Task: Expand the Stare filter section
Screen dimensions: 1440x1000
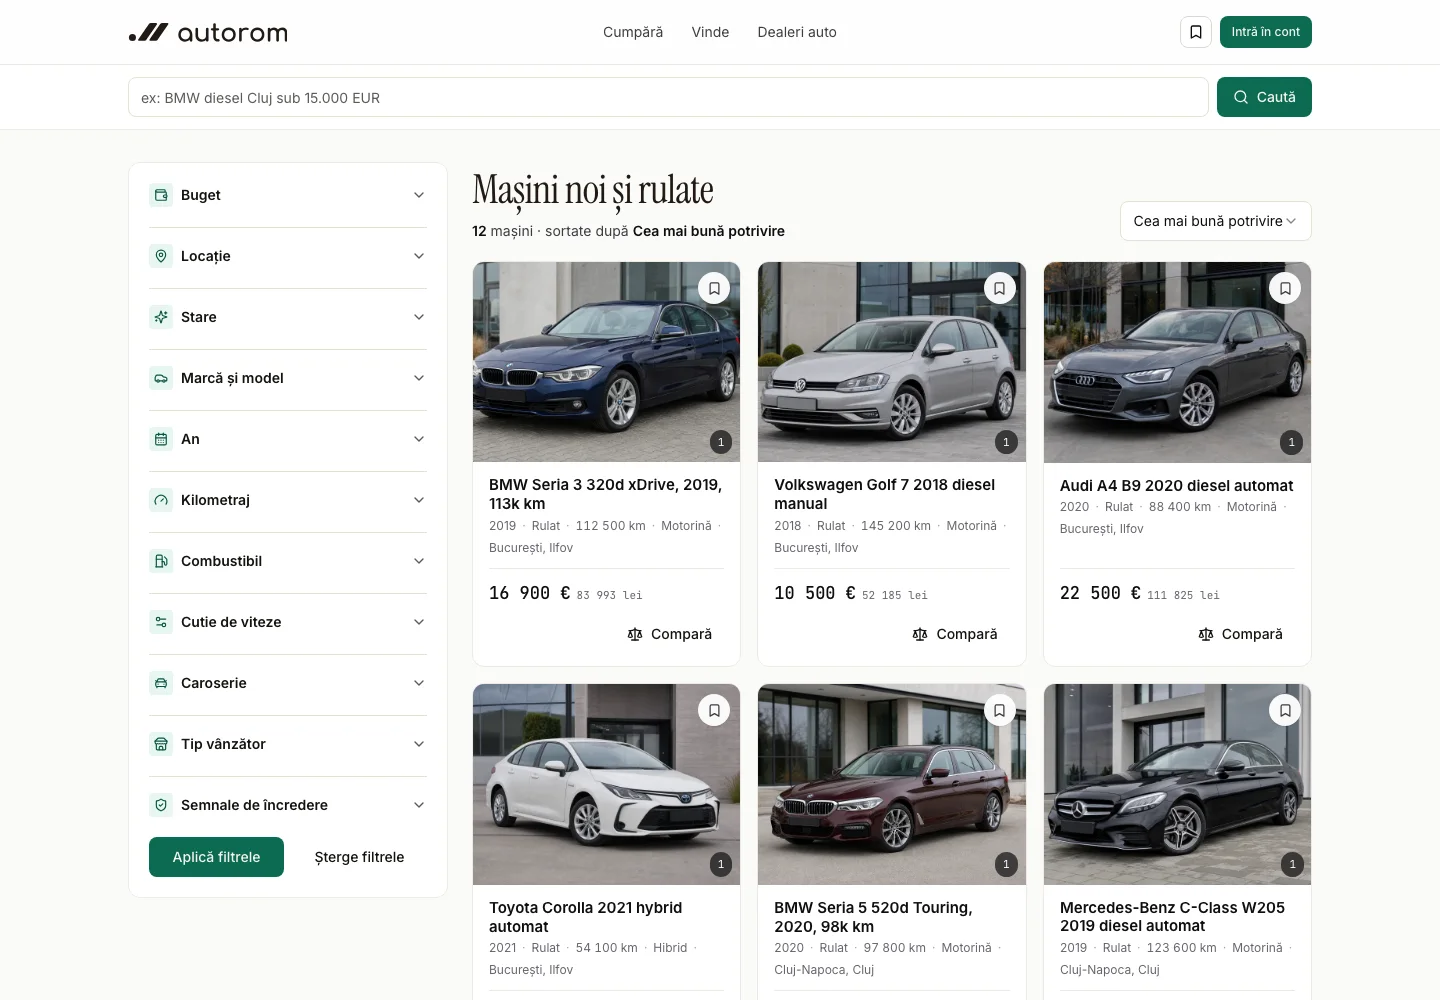Action: [288, 317]
